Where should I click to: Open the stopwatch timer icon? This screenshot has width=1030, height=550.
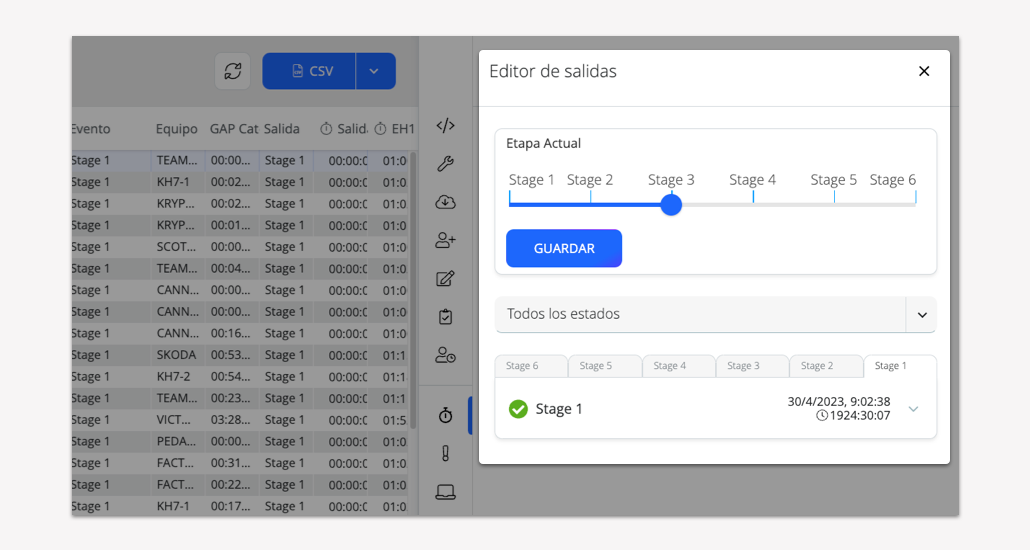(x=446, y=415)
